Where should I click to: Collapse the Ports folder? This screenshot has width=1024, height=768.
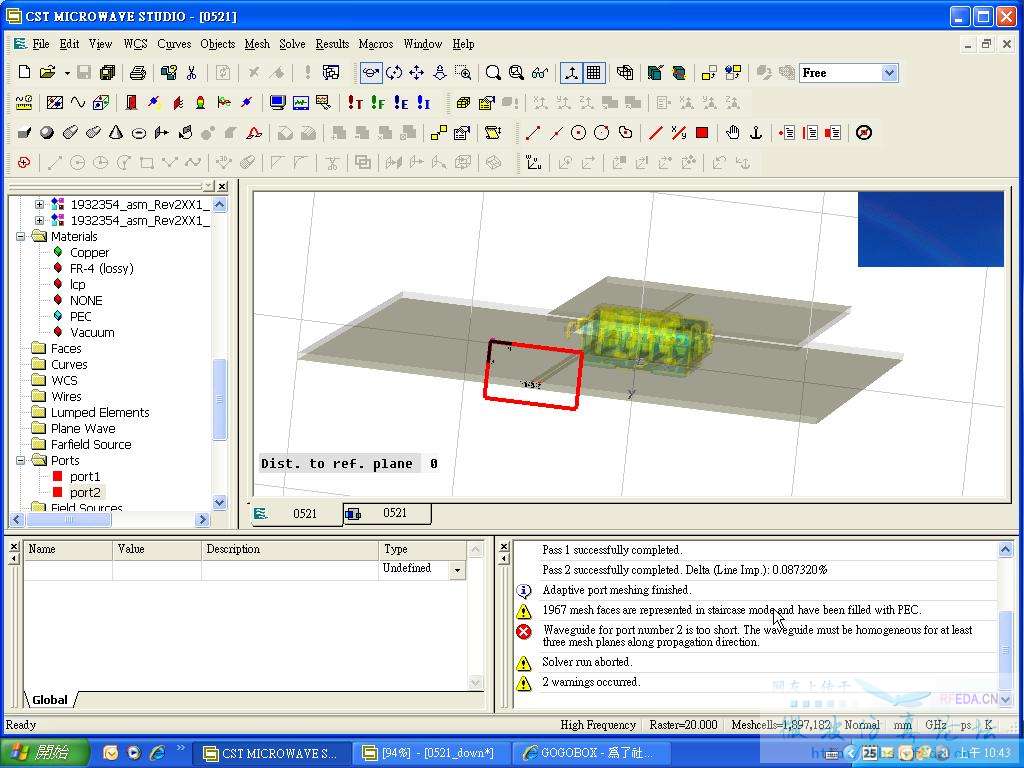[21, 460]
